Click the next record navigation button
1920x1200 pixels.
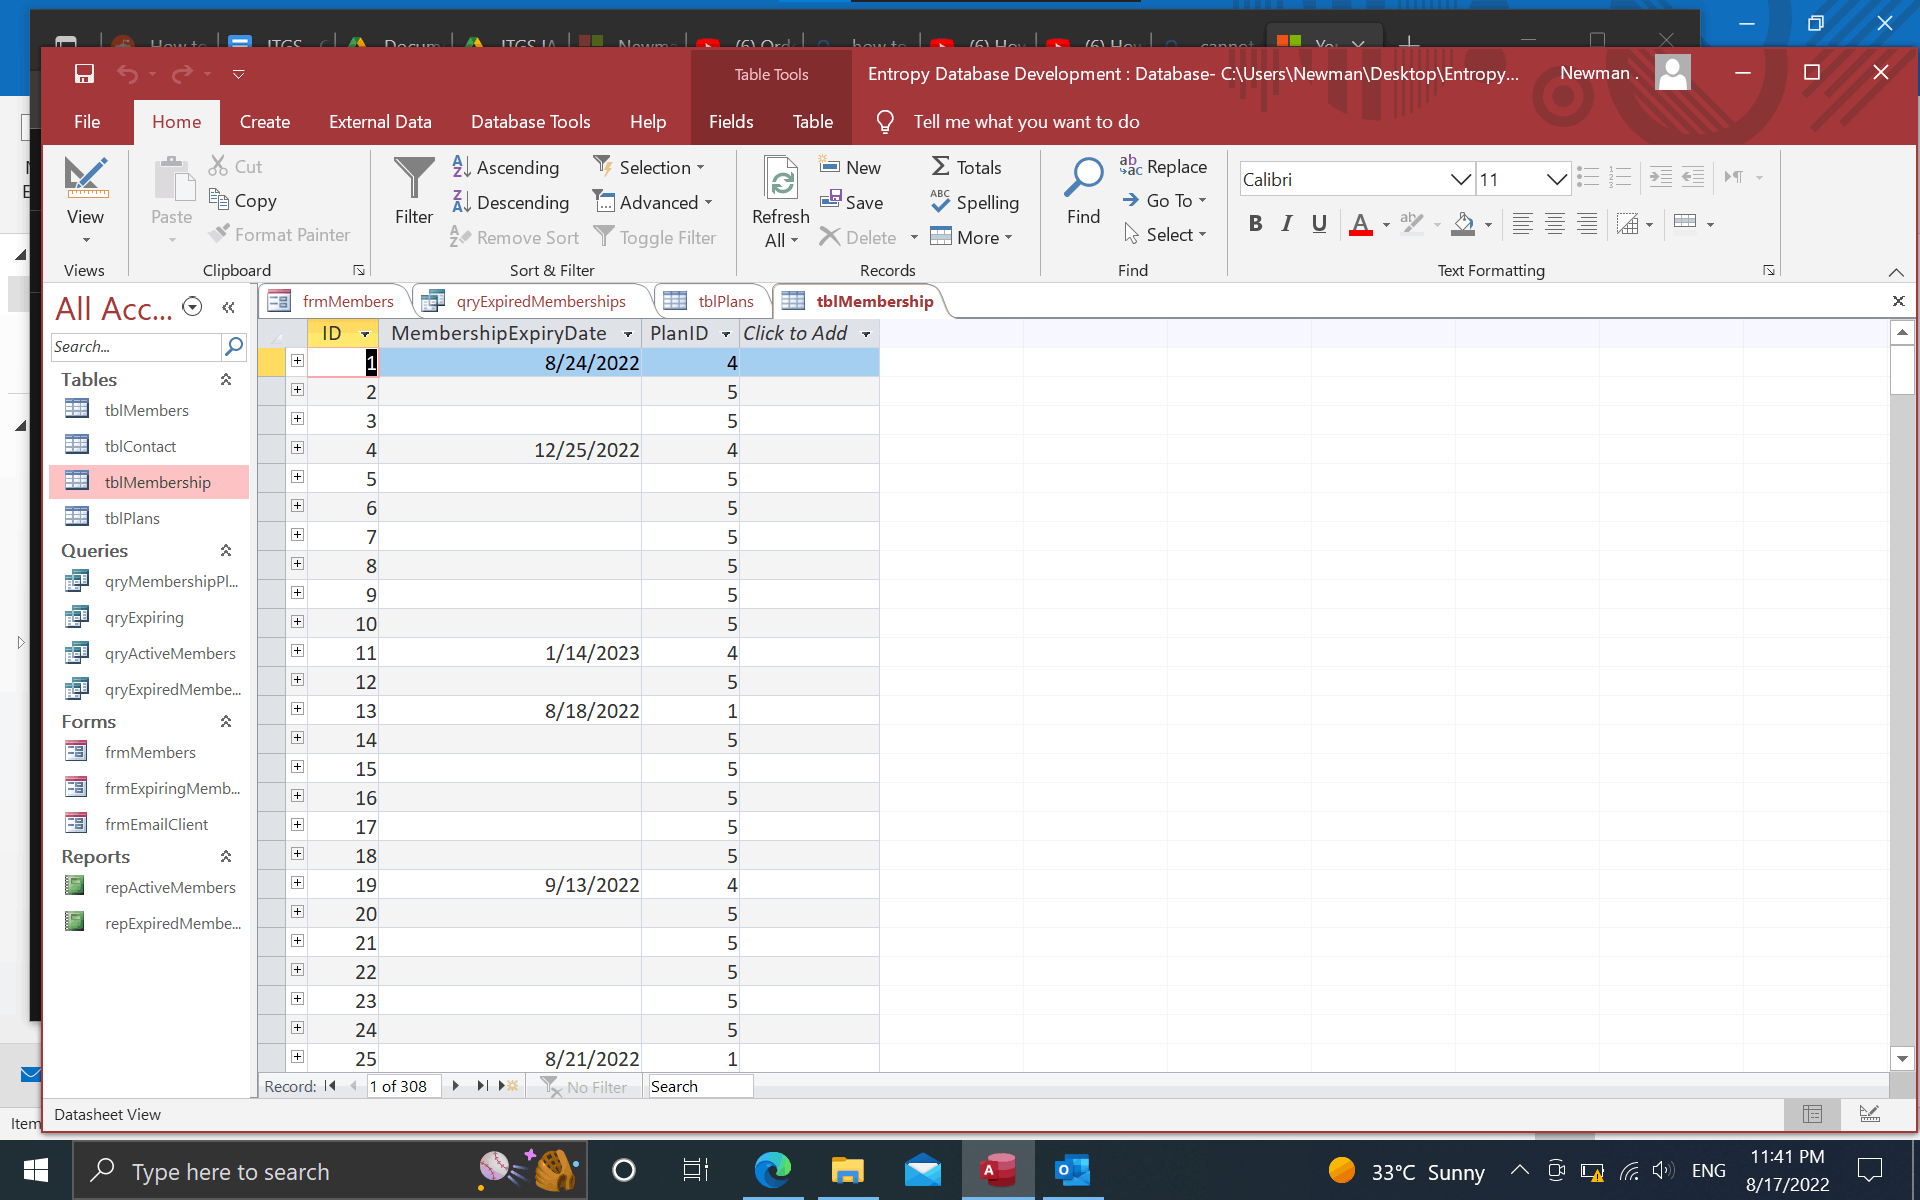[x=456, y=1086]
